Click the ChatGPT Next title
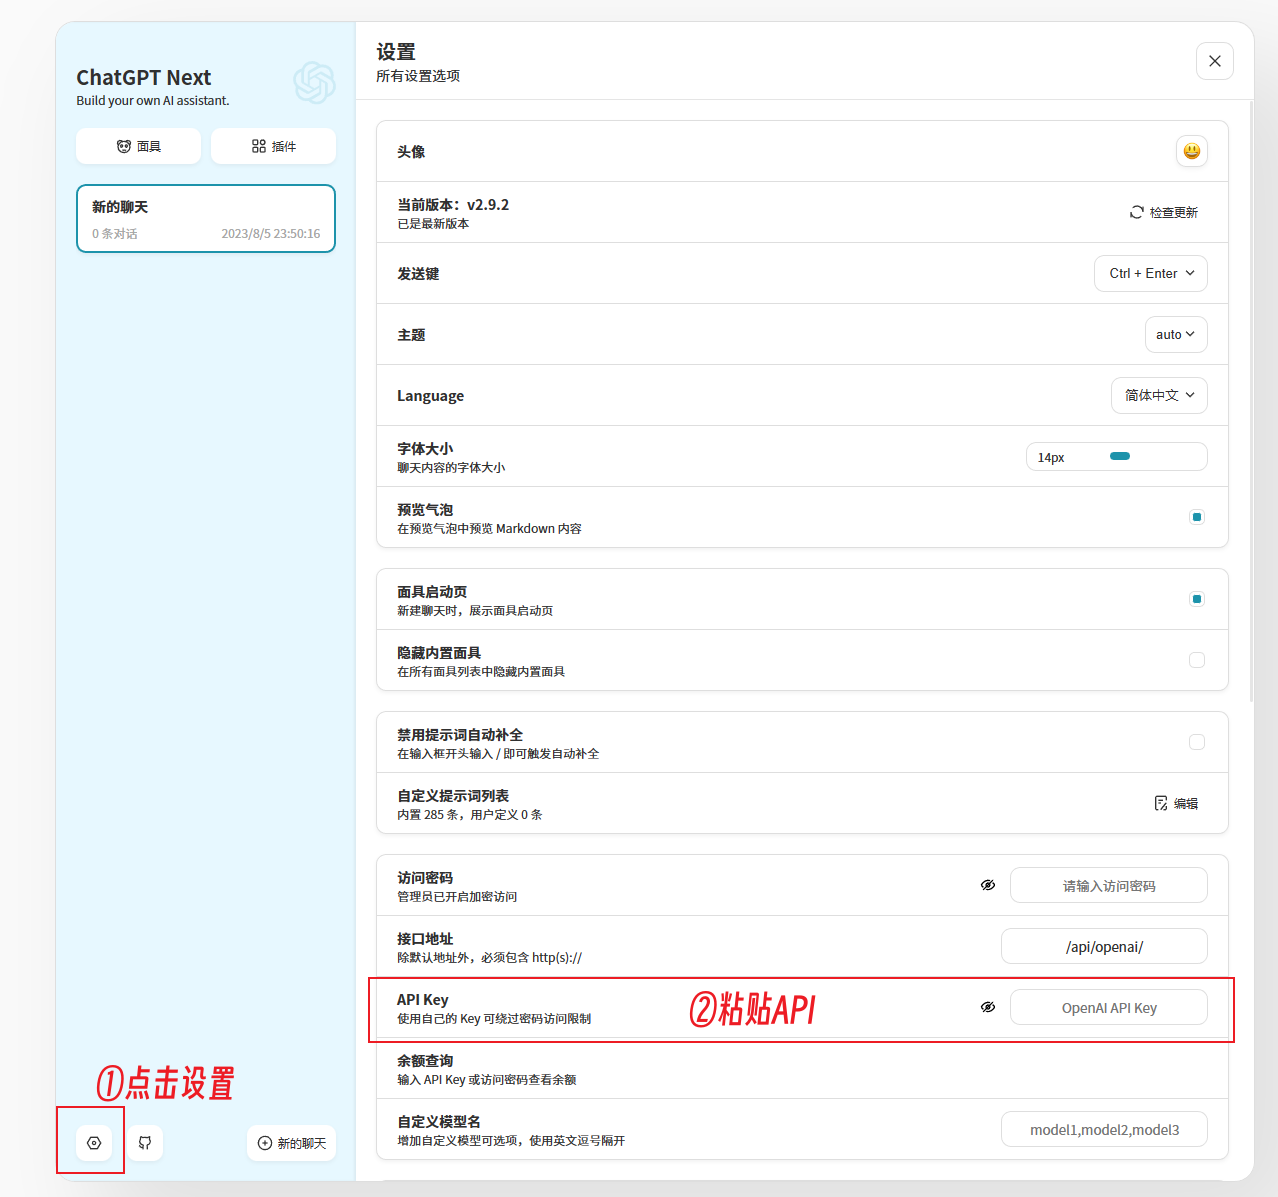 pyautogui.click(x=144, y=77)
